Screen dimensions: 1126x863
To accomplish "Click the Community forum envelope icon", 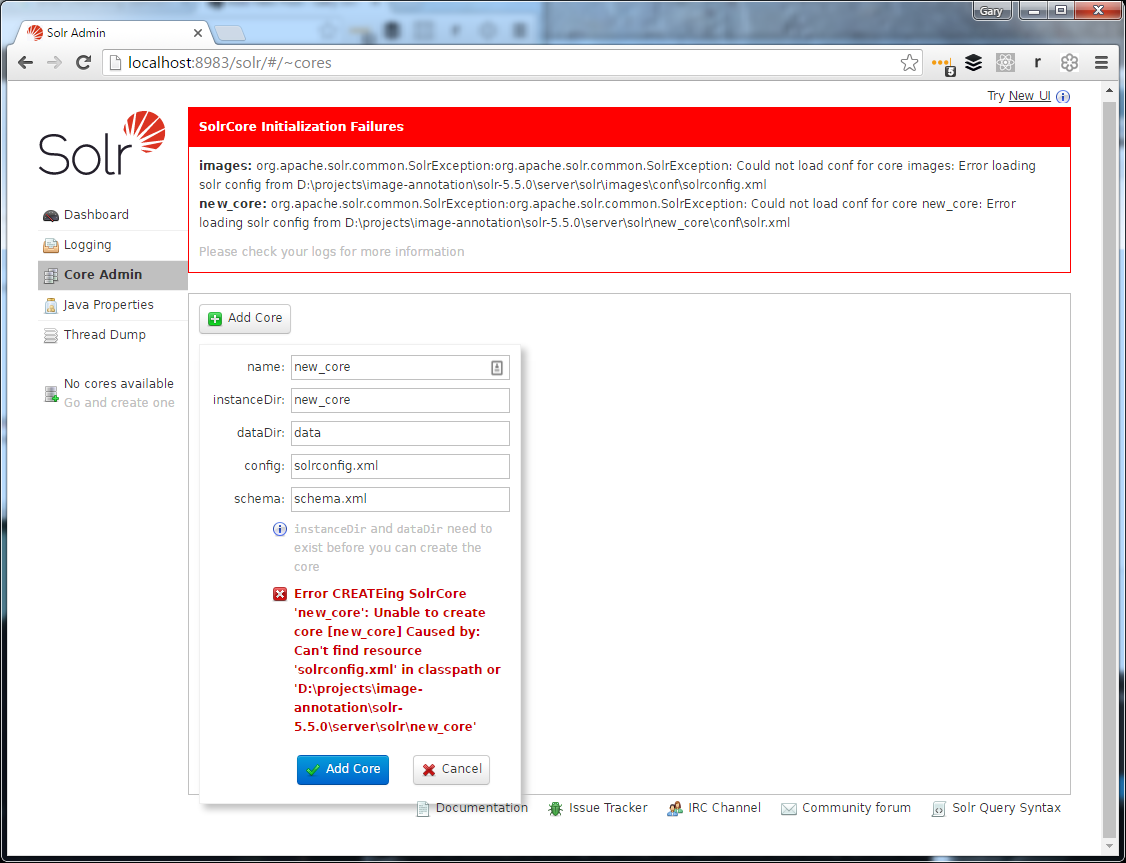I will tap(790, 807).
